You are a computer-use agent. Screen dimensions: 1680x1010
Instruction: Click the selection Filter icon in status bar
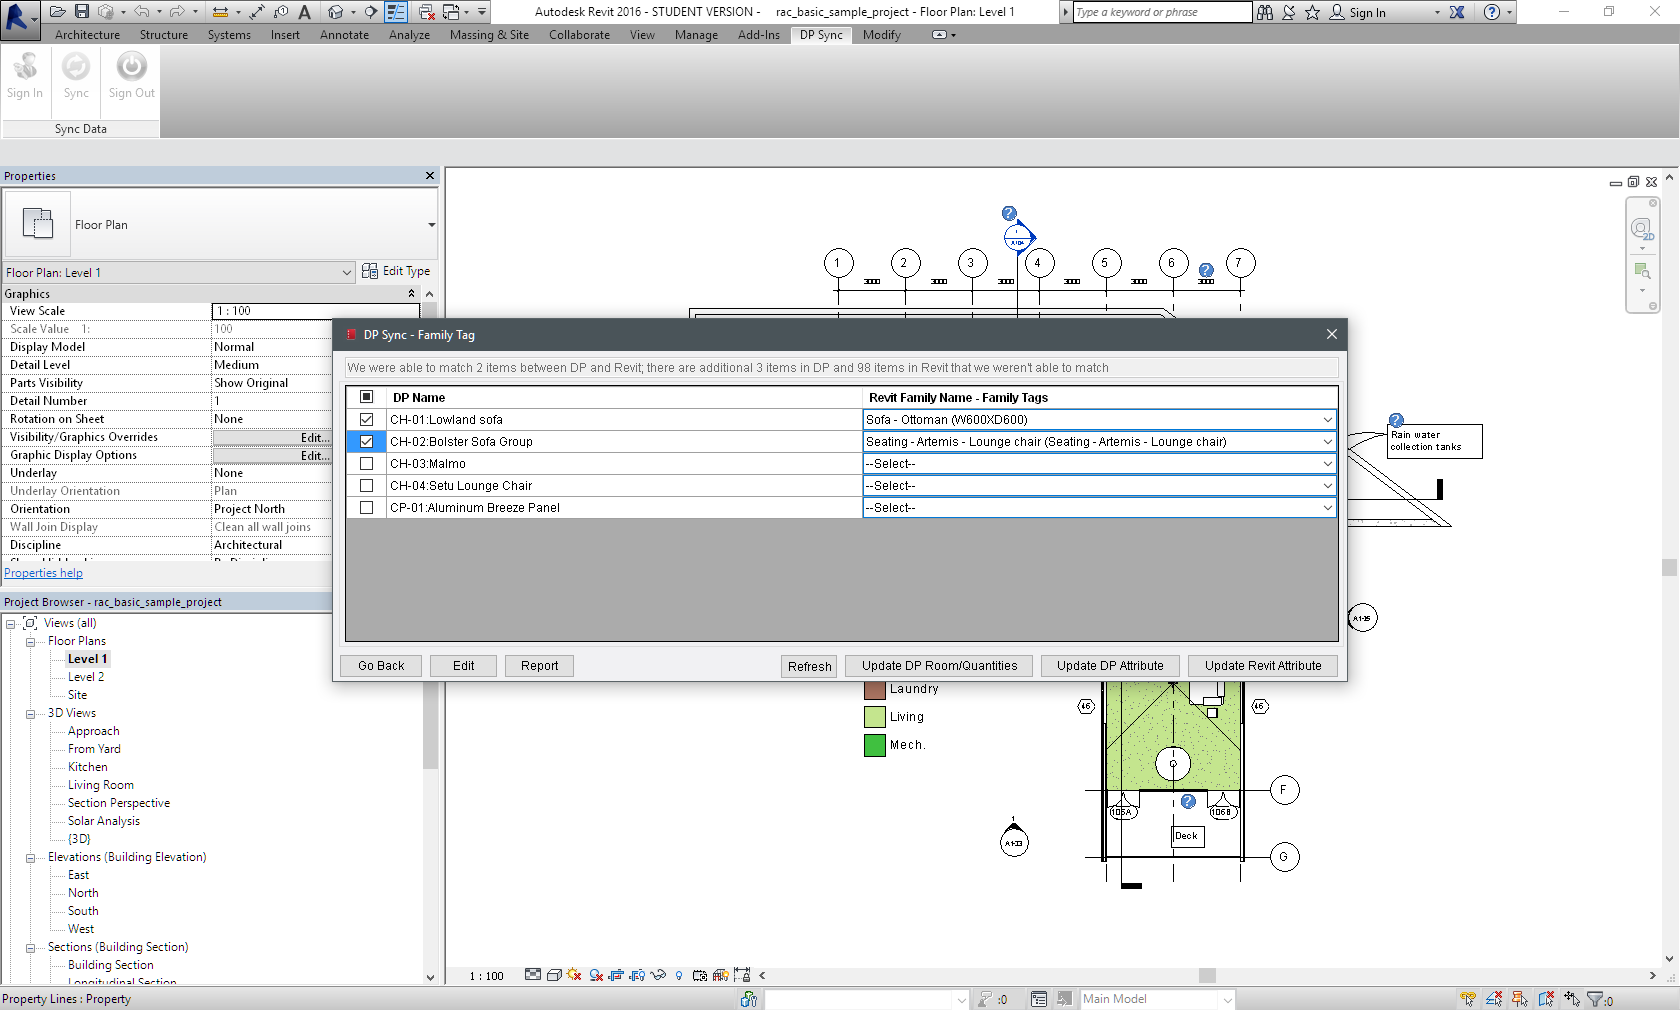pos(1597,999)
